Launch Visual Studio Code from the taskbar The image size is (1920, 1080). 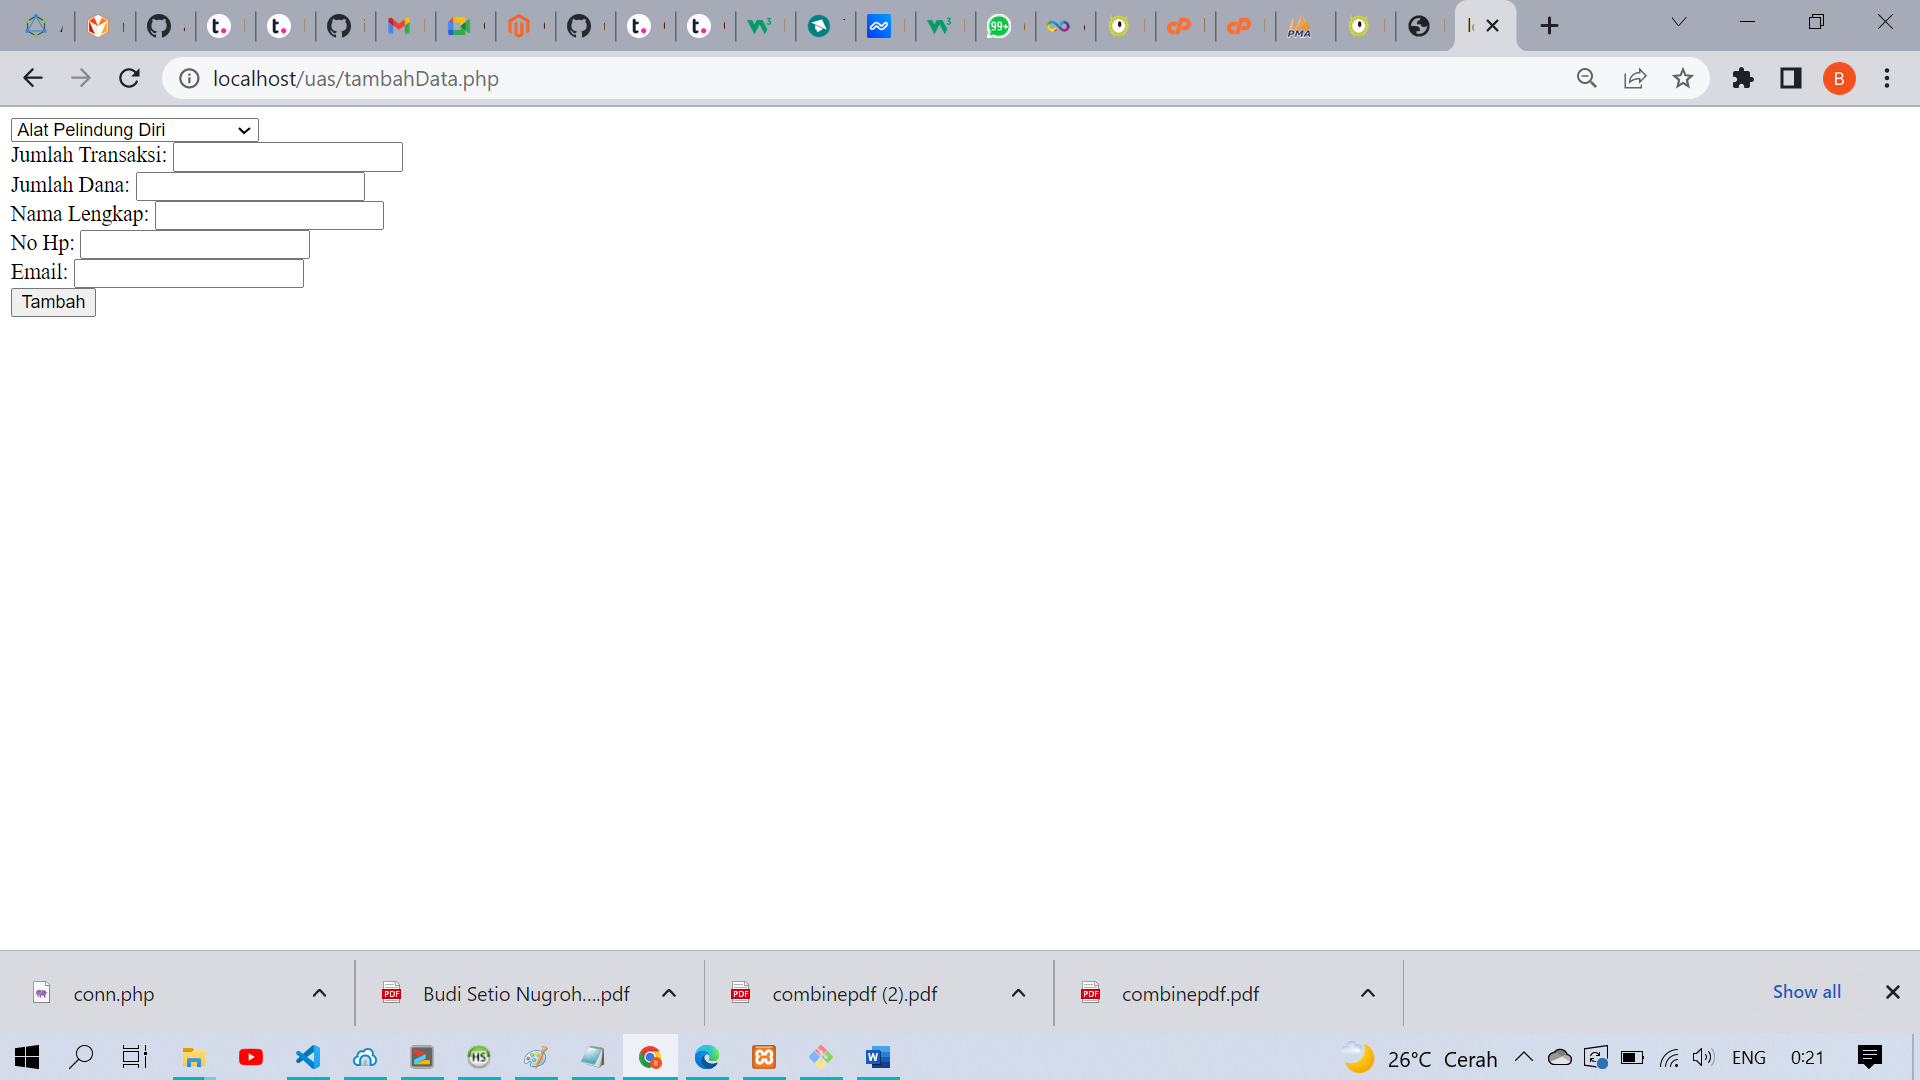point(307,1058)
